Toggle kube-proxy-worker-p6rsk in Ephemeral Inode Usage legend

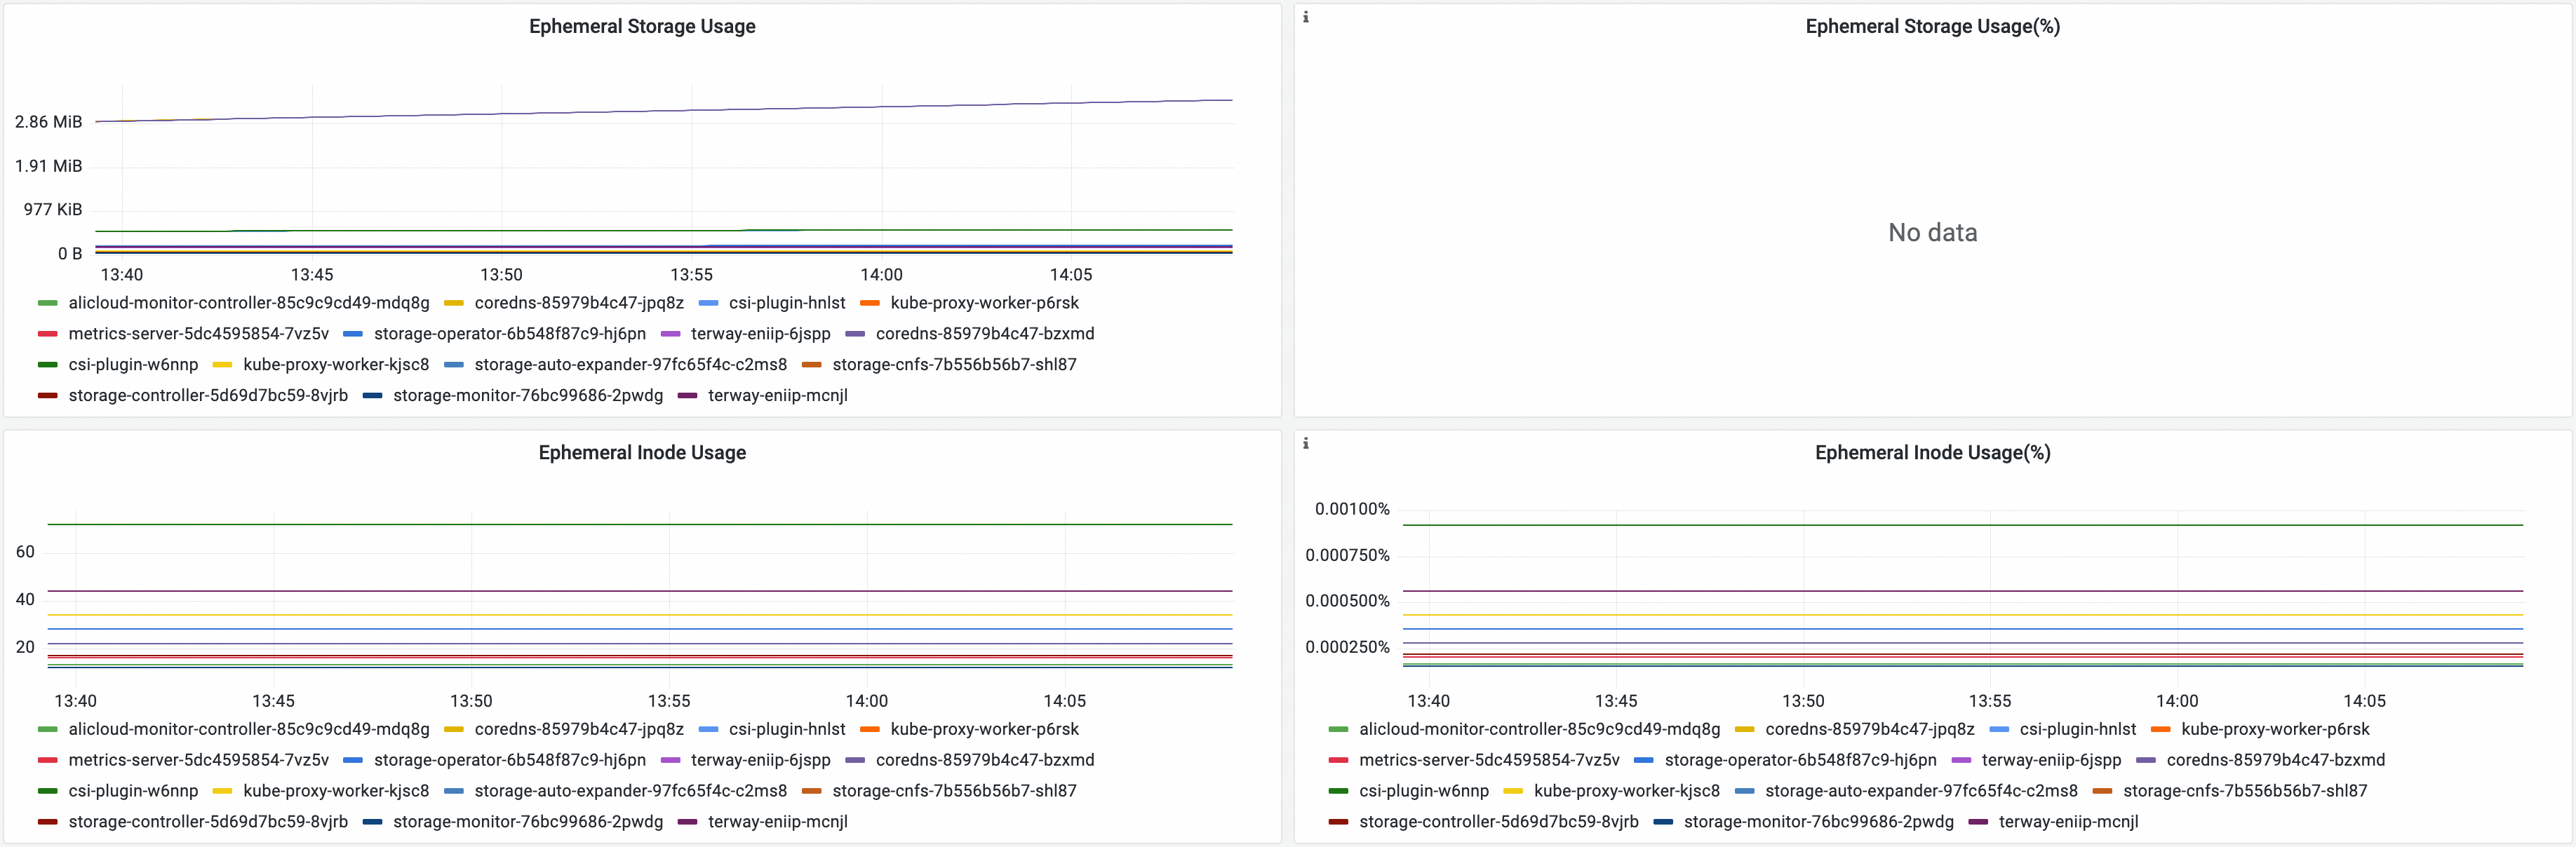pos(984,730)
